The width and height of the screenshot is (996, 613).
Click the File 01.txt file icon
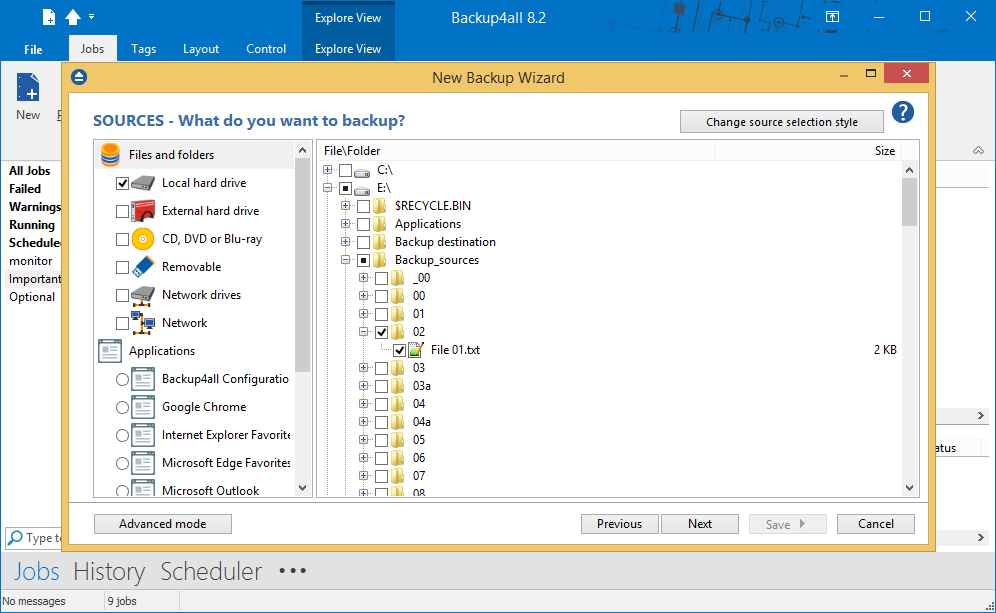pyautogui.click(x=417, y=350)
